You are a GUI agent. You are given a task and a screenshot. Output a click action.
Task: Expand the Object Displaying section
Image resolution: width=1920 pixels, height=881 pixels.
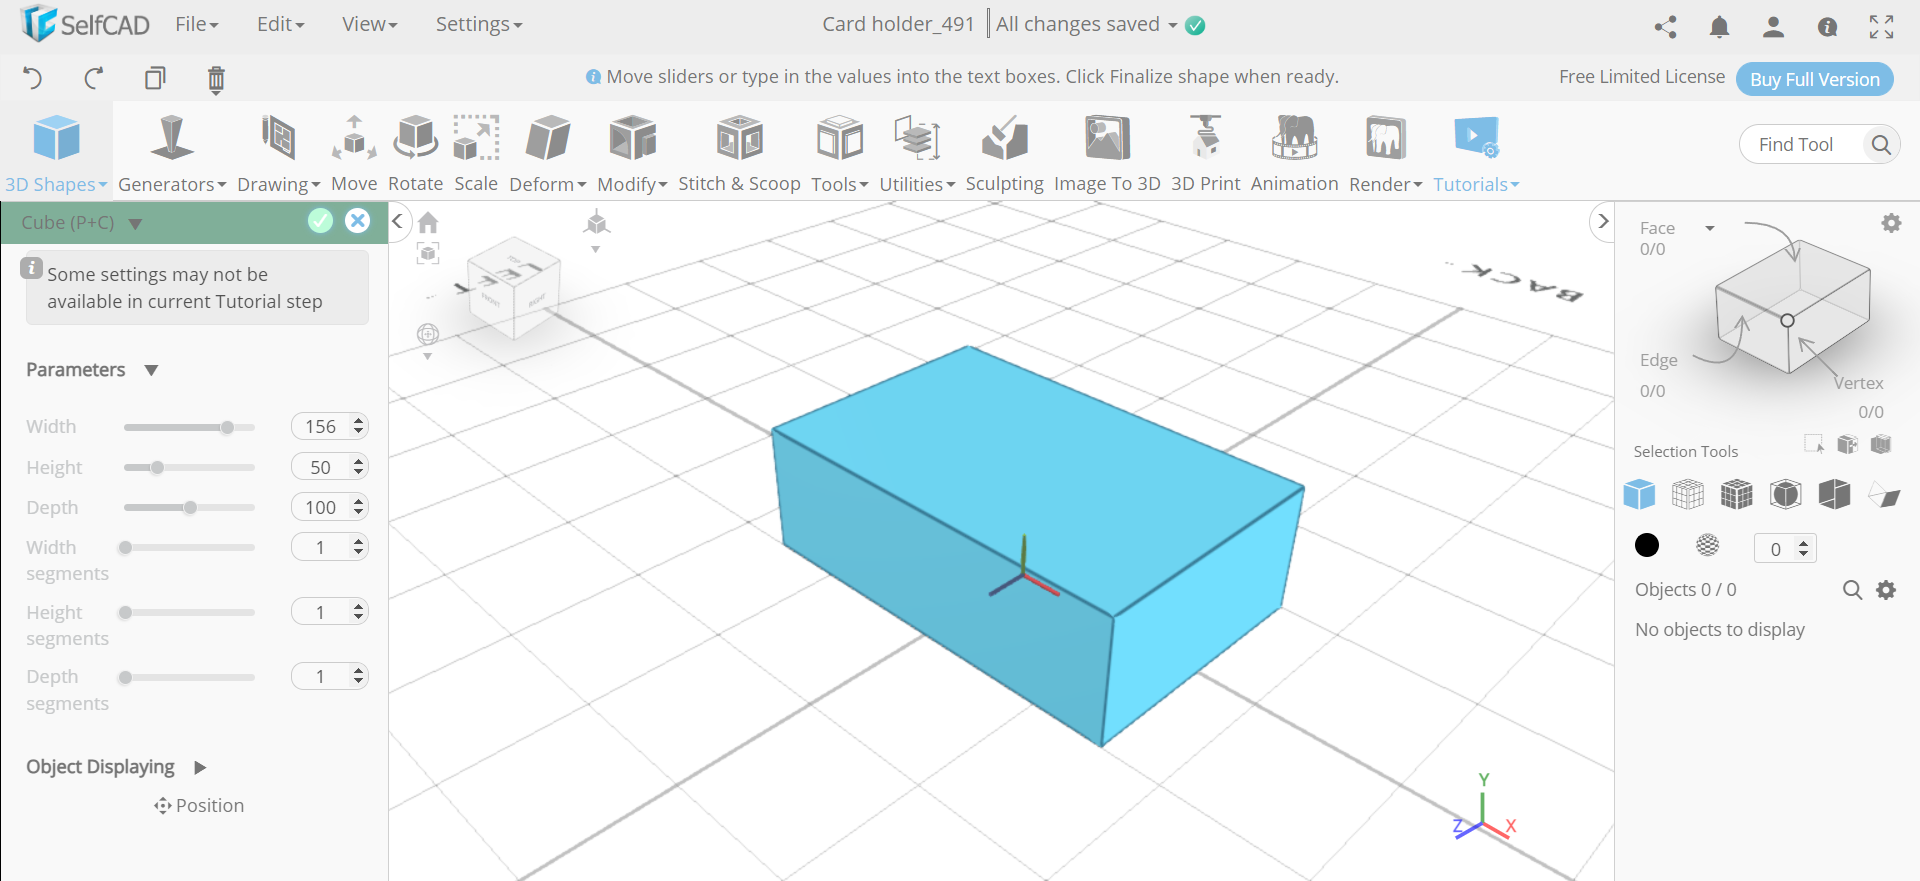click(200, 767)
